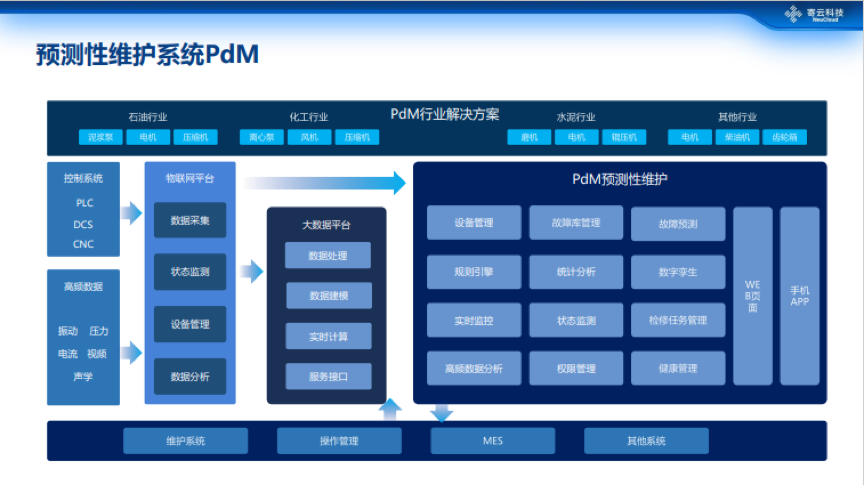Screen dimensions: 864x485
Task: Click the NeuCloud logo in the corner
Action: coord(814,14)
